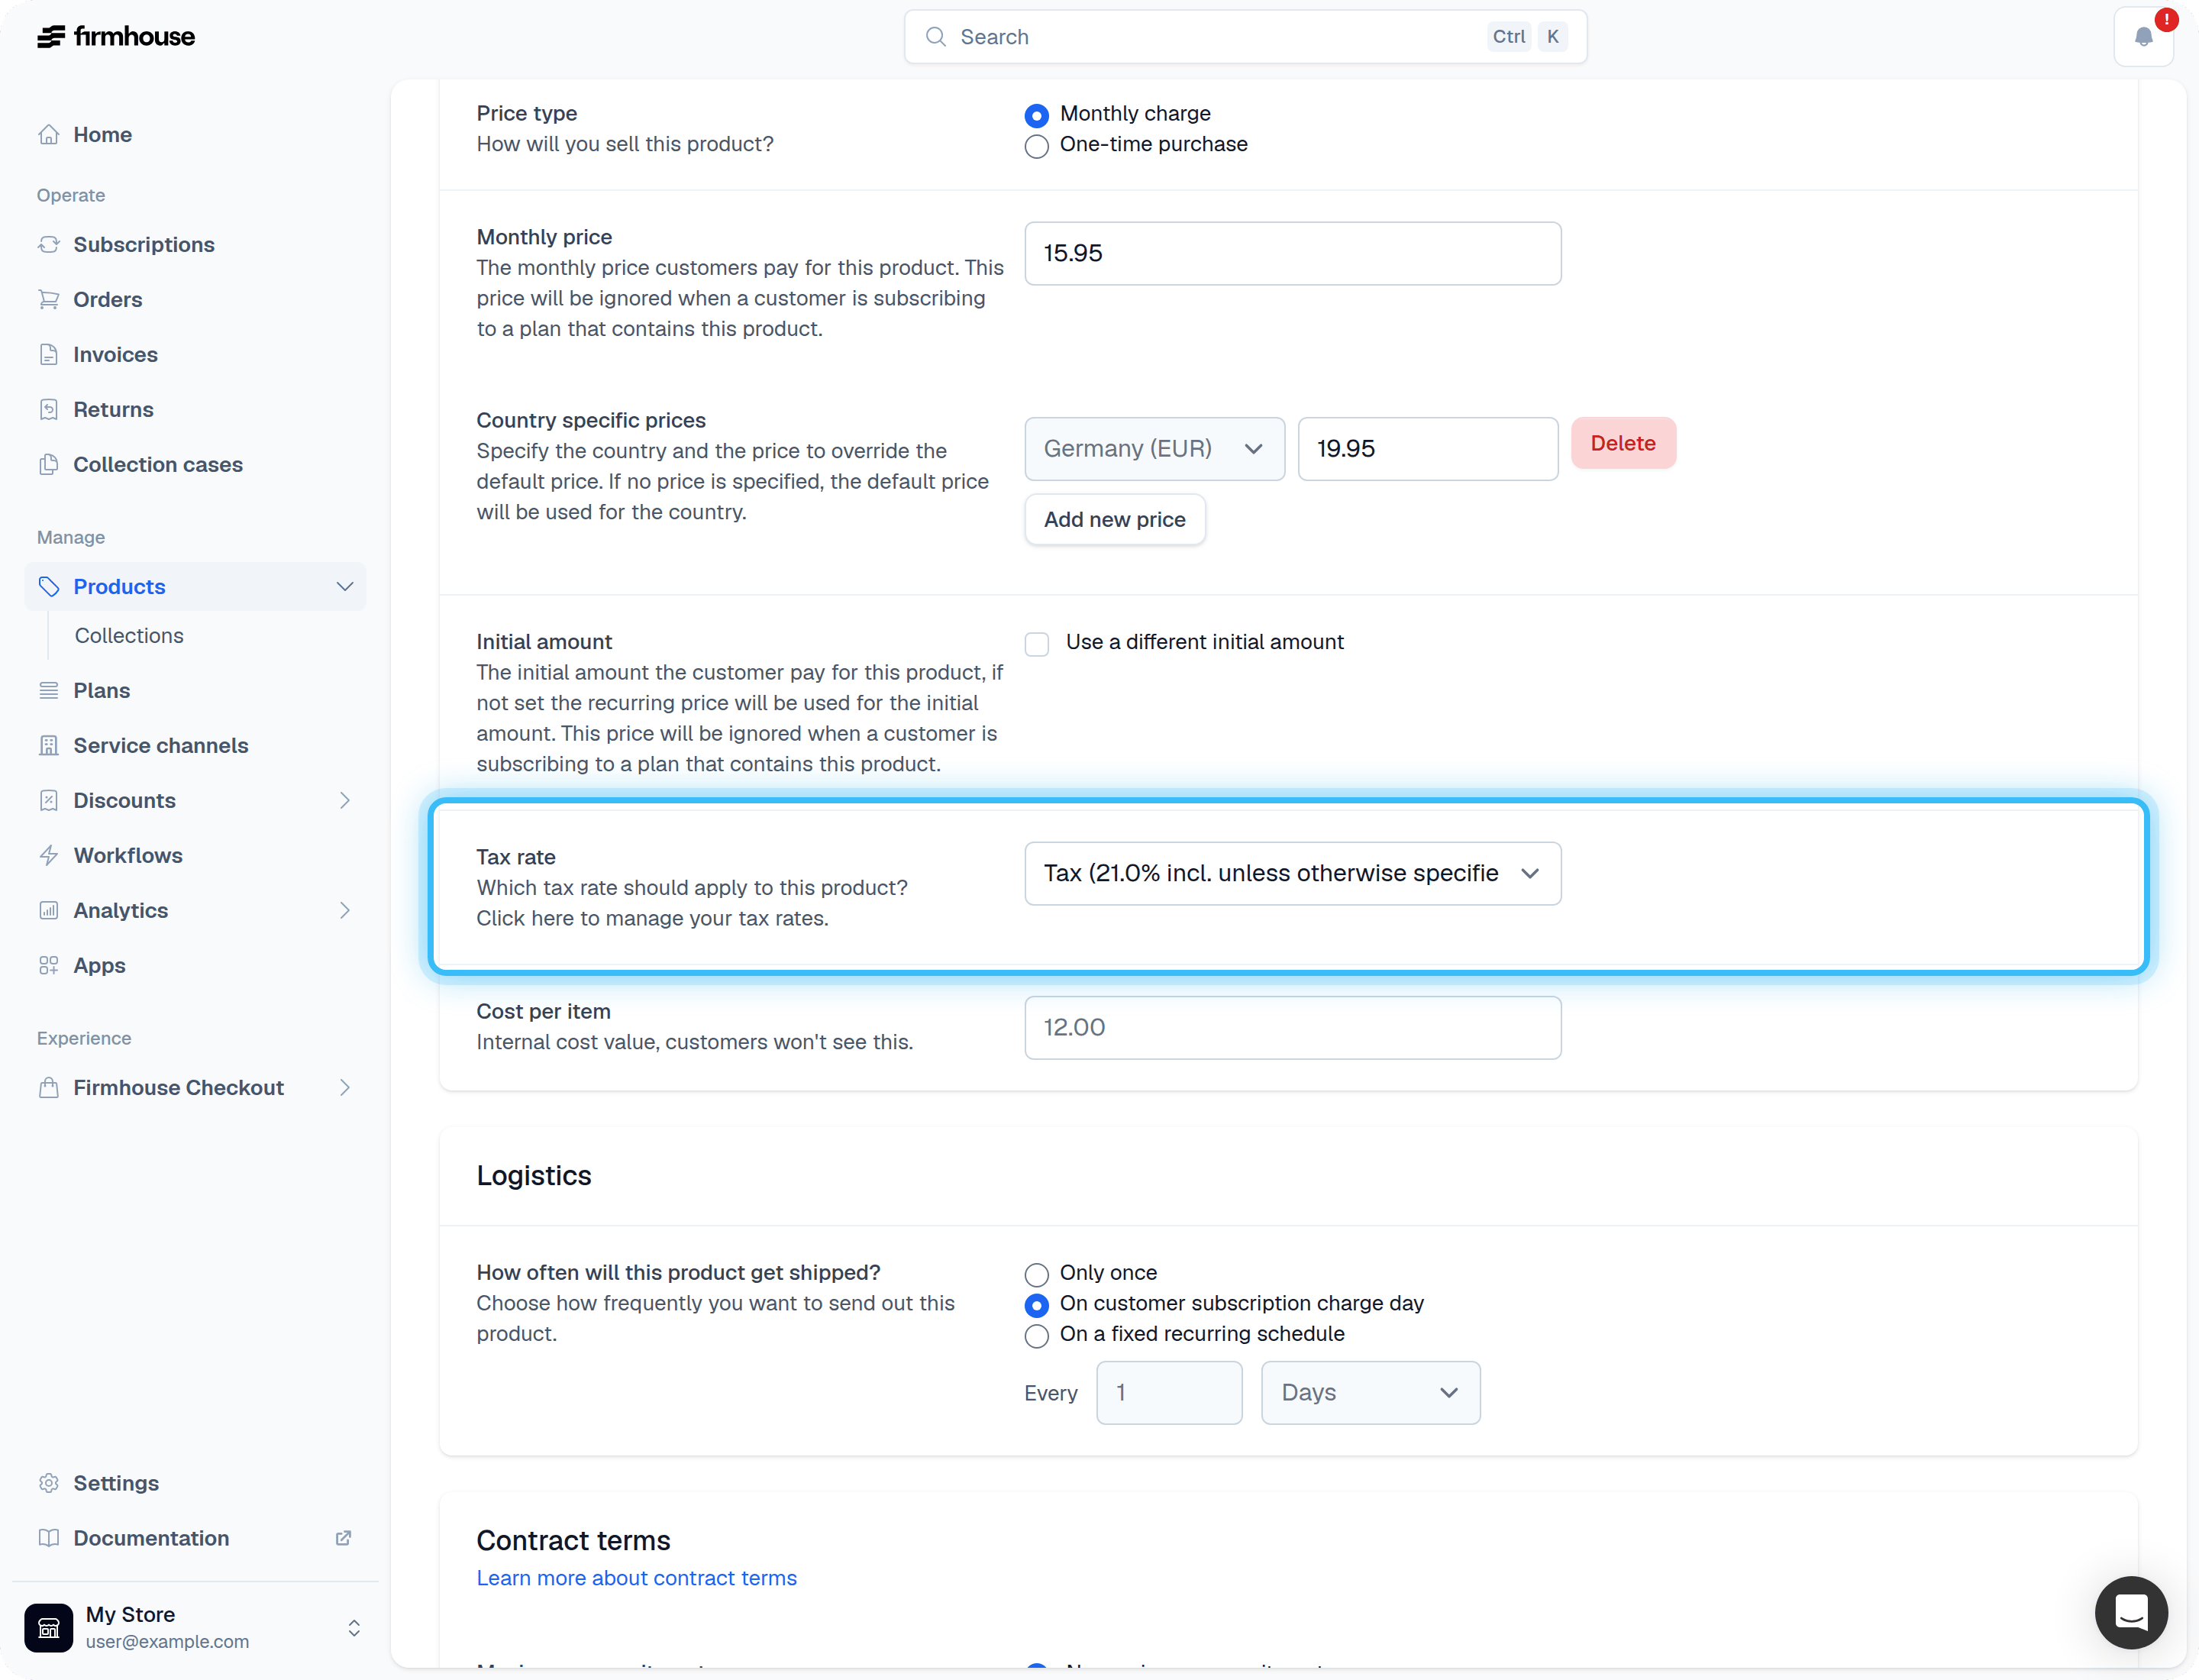
Task: Open the Days interval dropdown
Action: [x=1370, y=1392]
